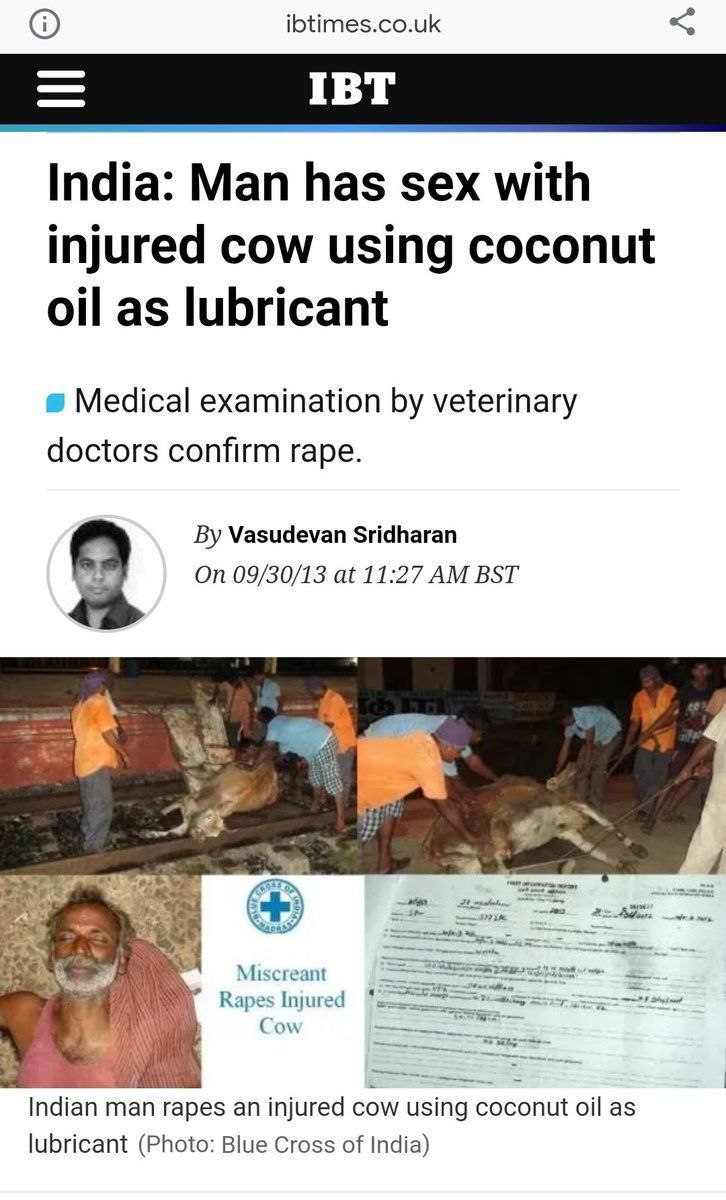Tap the share icon in the address bar

coord(682,23)
